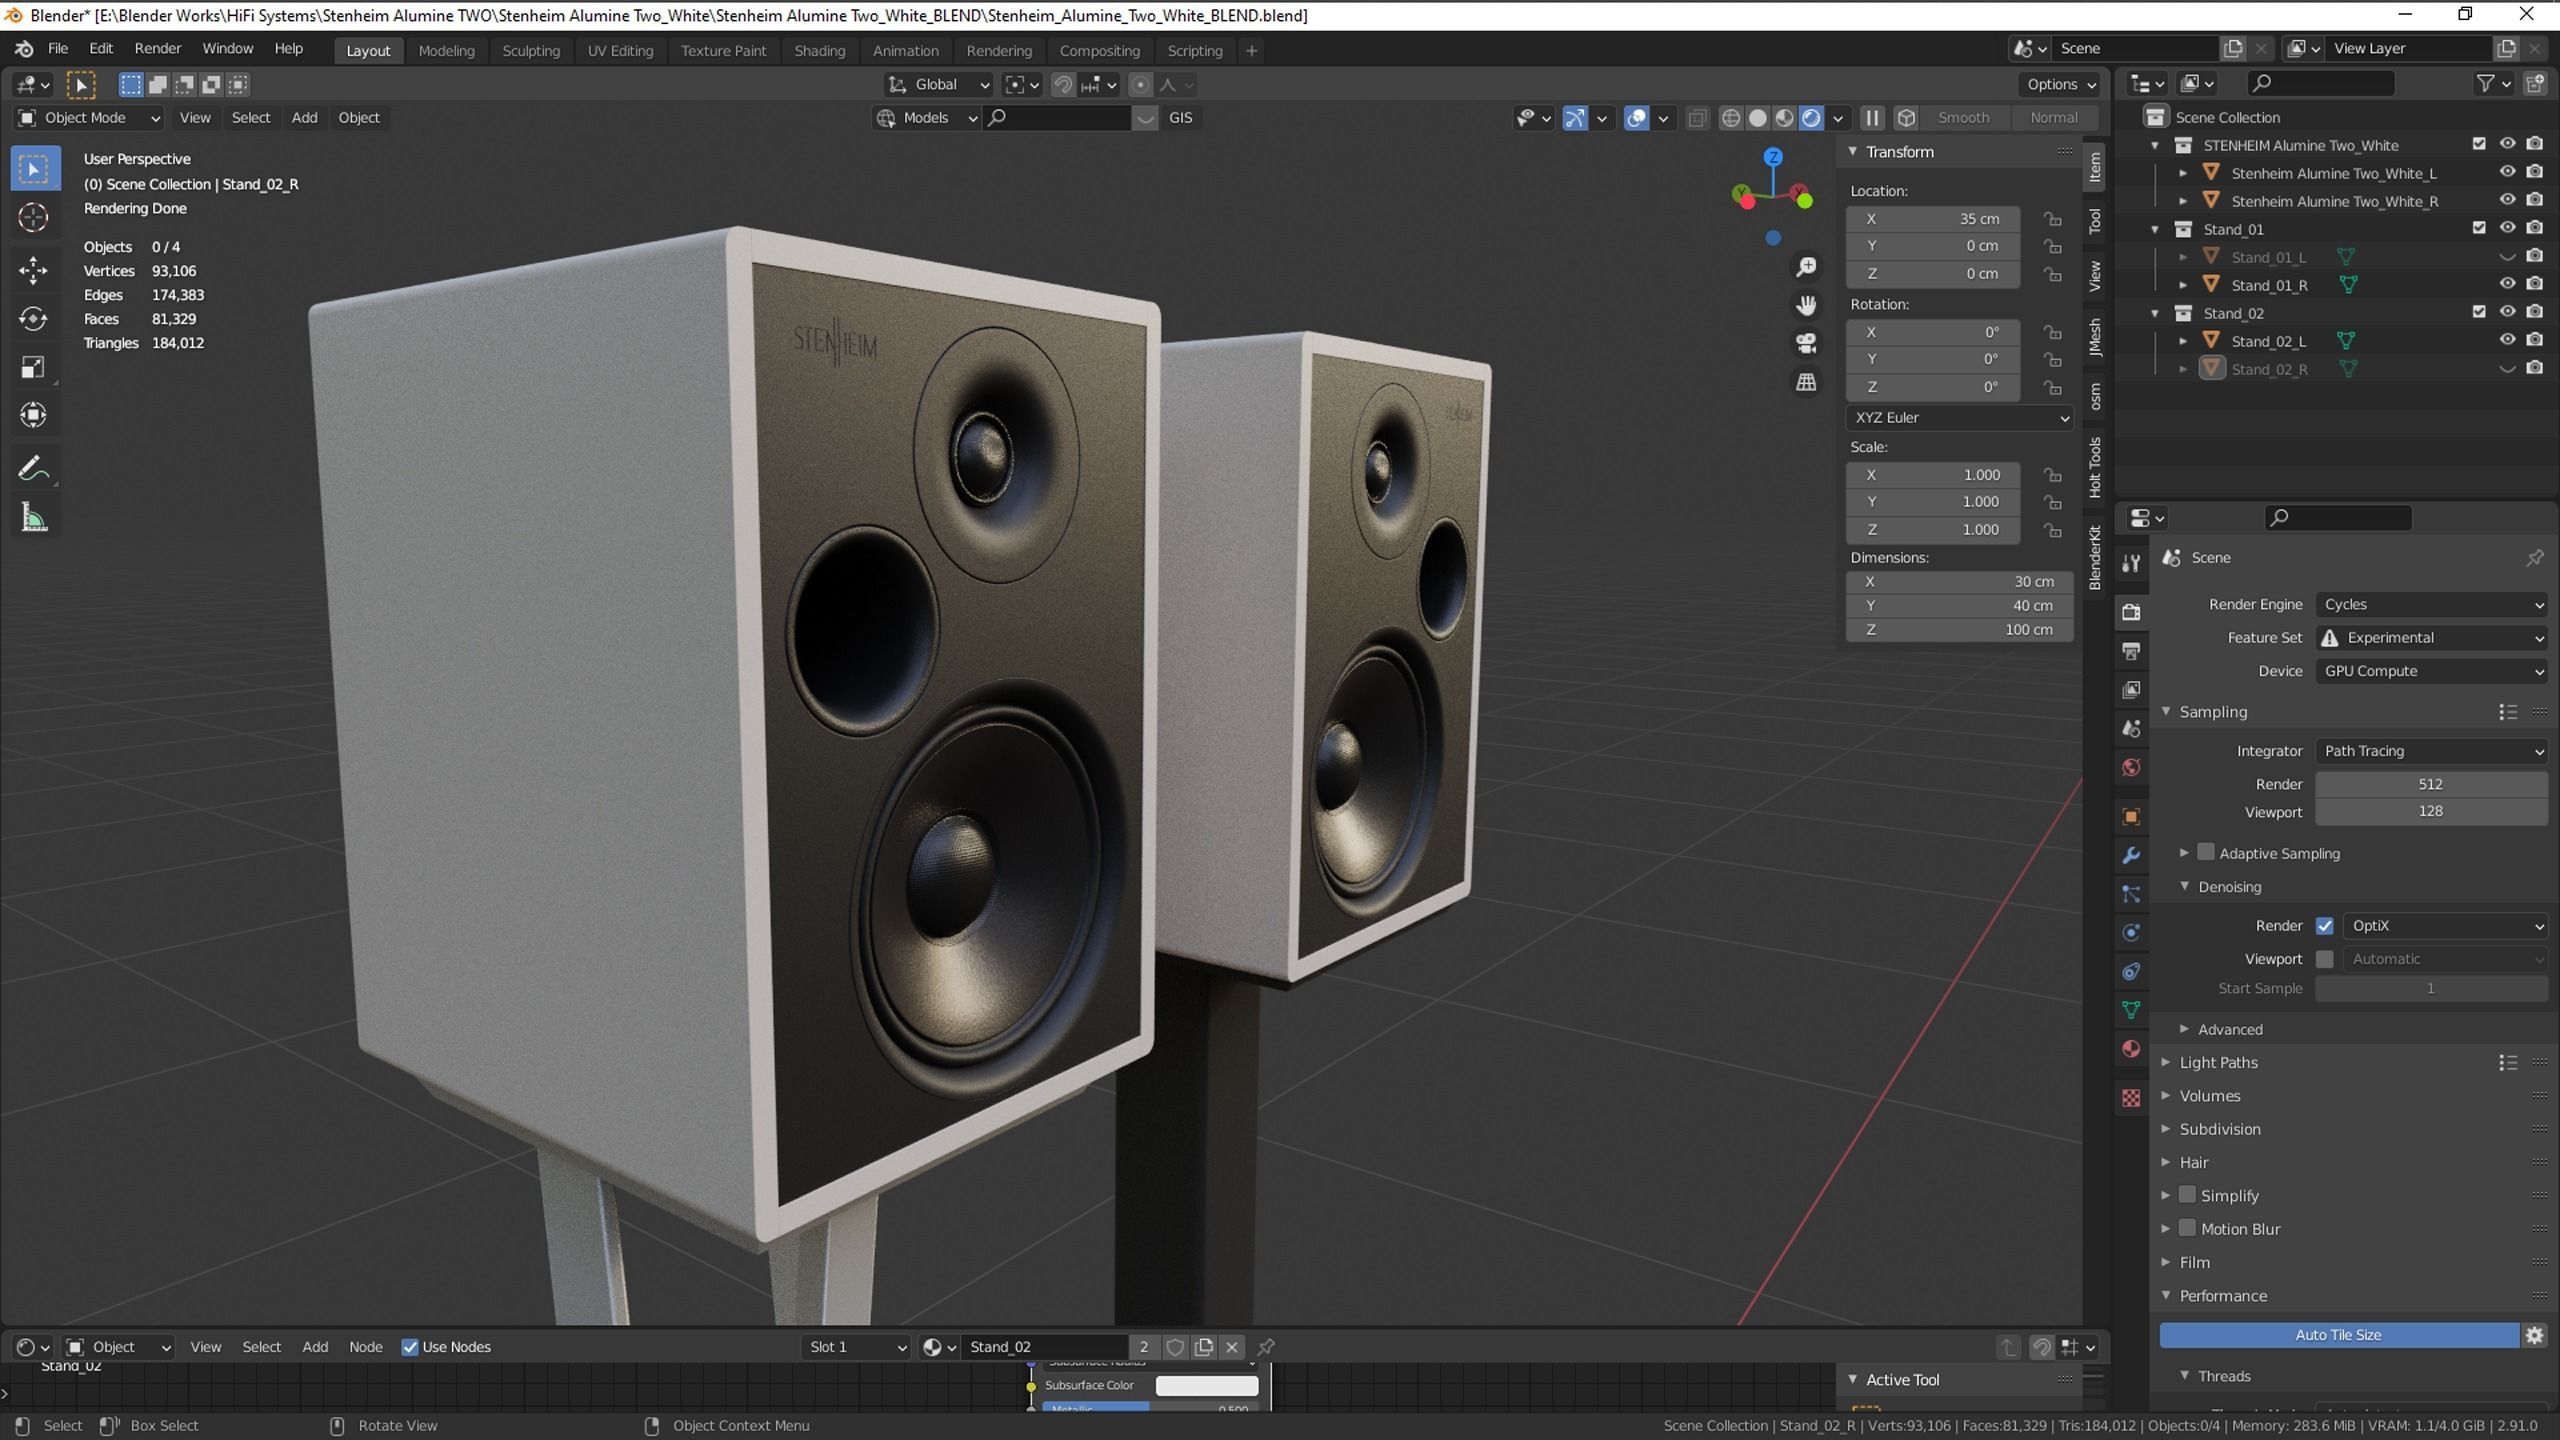
Task: Click the Normal button
Action: (x=2053, y=118)
